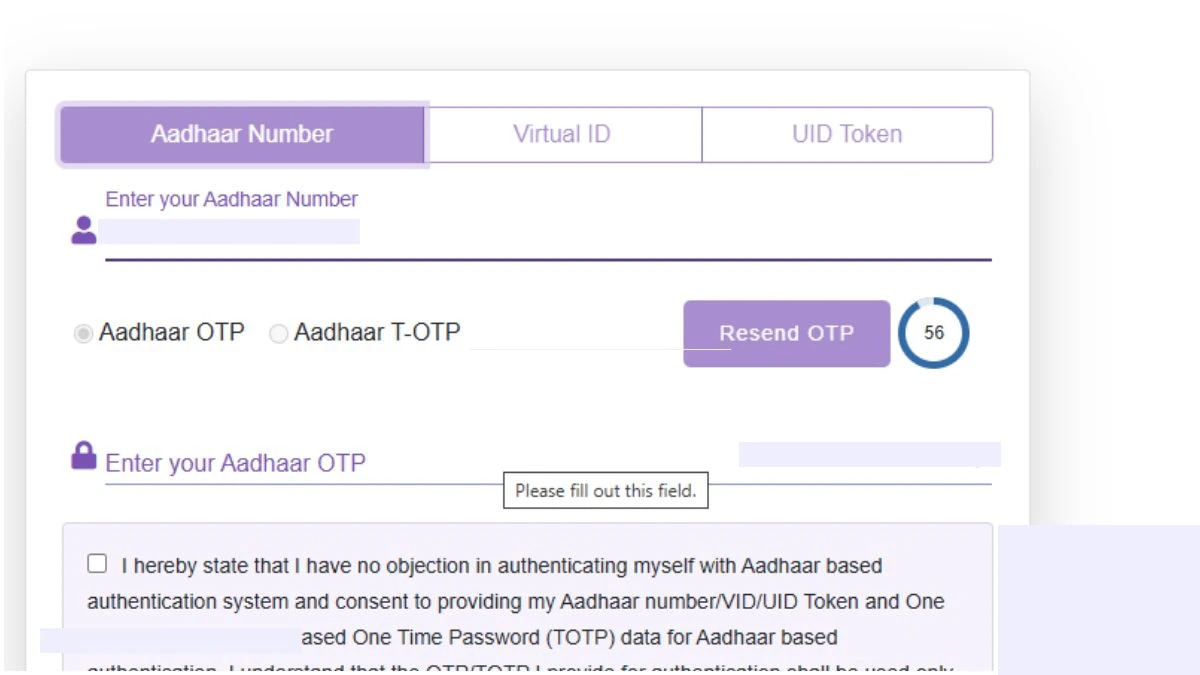Viewport: 1200px width, 675px height.
Task: Select the Aadhaar T-OTP radio button
Action: coord(279,333)
